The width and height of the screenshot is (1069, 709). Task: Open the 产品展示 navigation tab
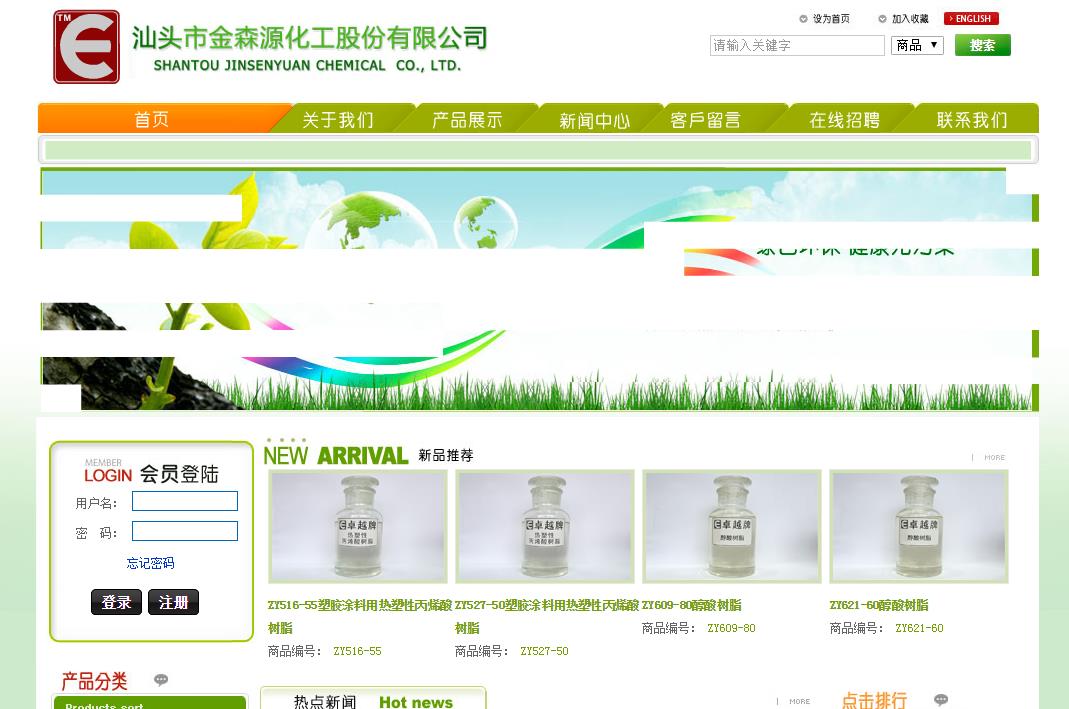pos(467,120)
